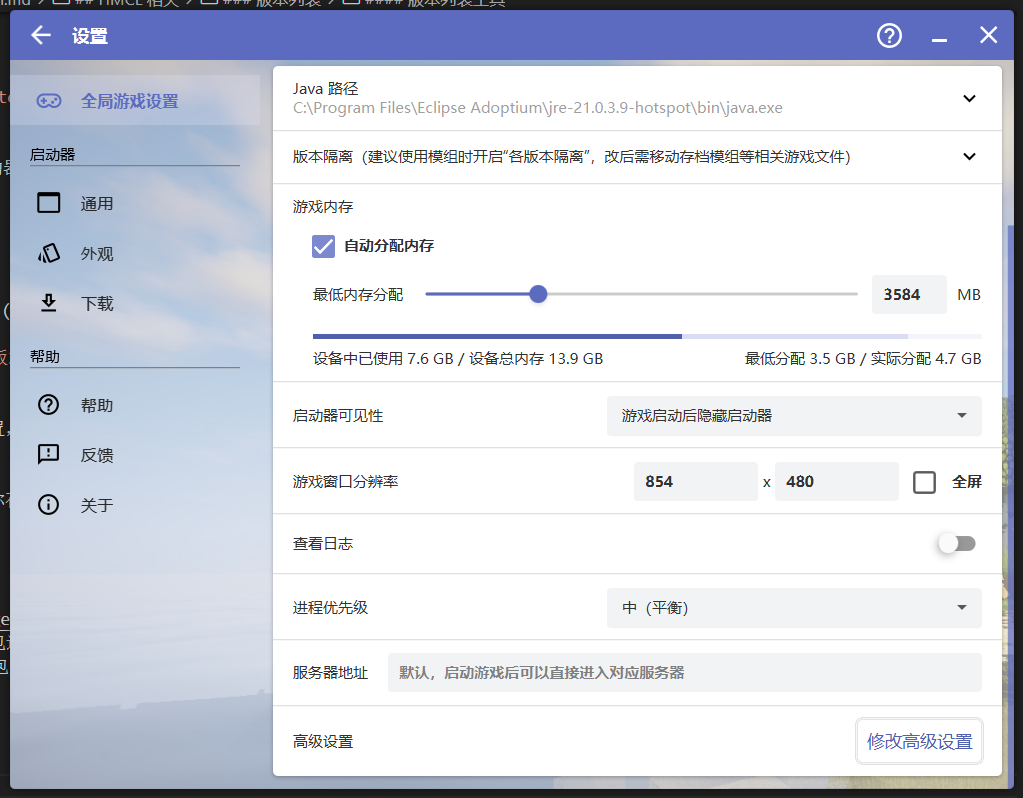Click the 修改高级设置 button
Viewport: 1023px width, 798px height.
(x=918, y=741)
